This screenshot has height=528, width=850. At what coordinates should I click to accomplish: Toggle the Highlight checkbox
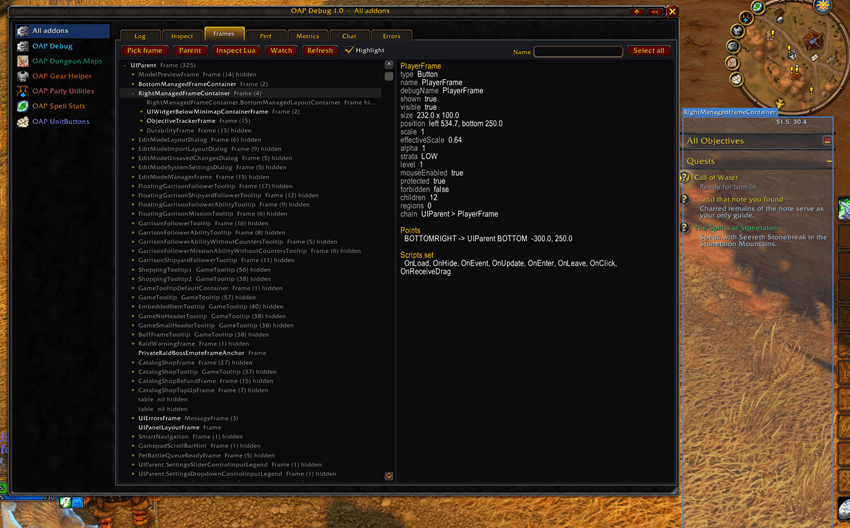coord(349,50)
